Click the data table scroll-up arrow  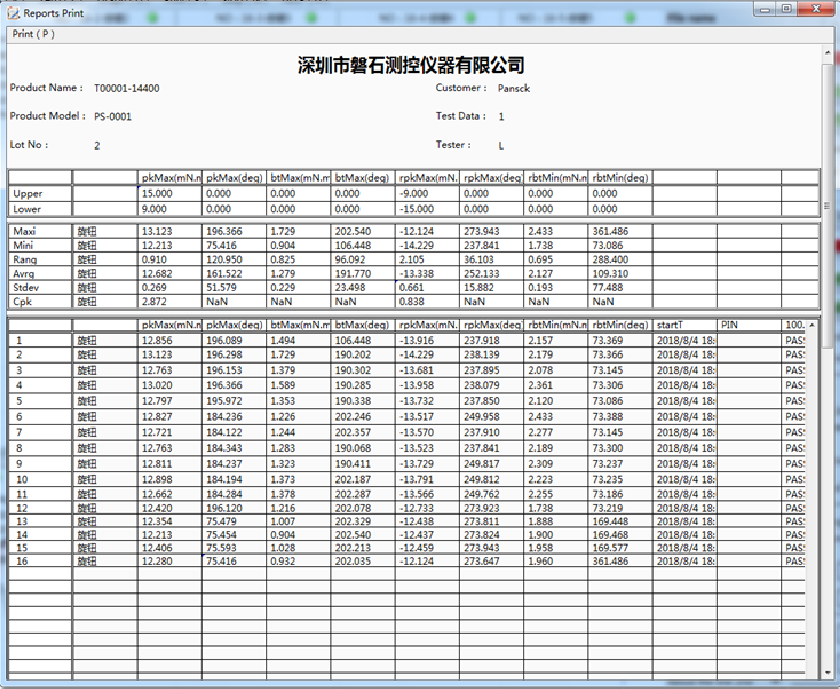(810, 325)
